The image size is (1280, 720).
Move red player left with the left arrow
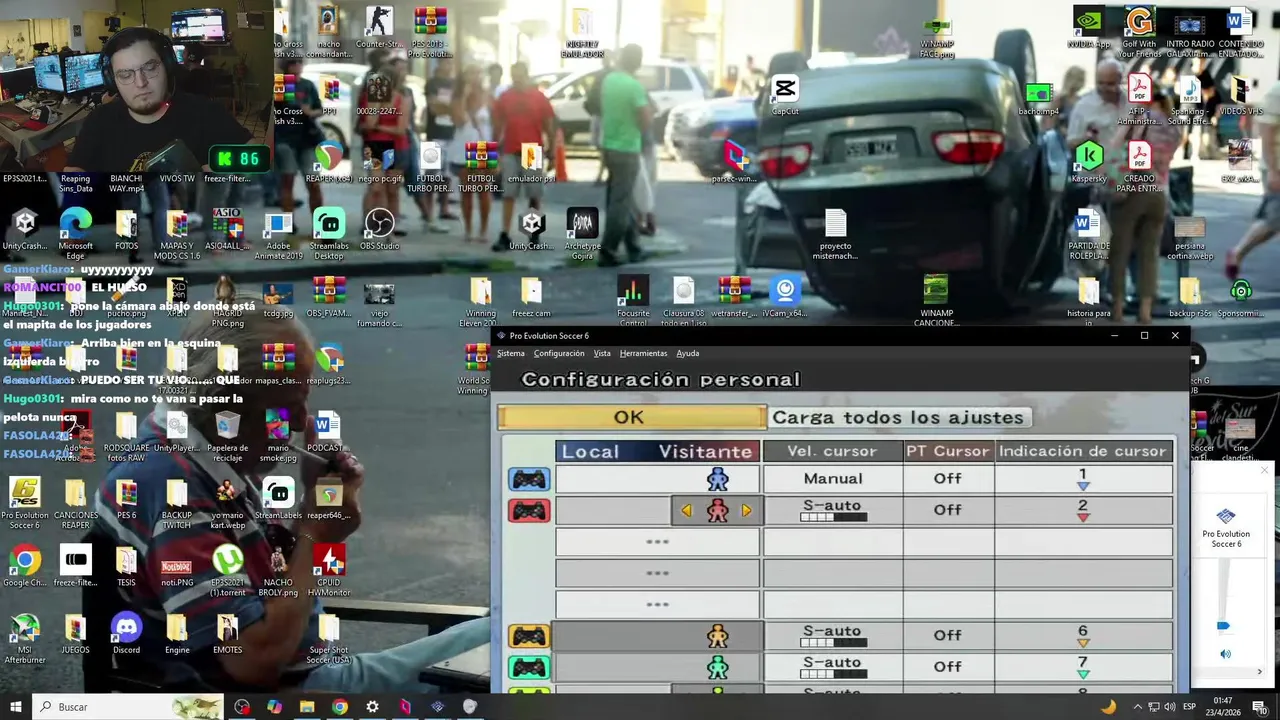click(687, 511)
